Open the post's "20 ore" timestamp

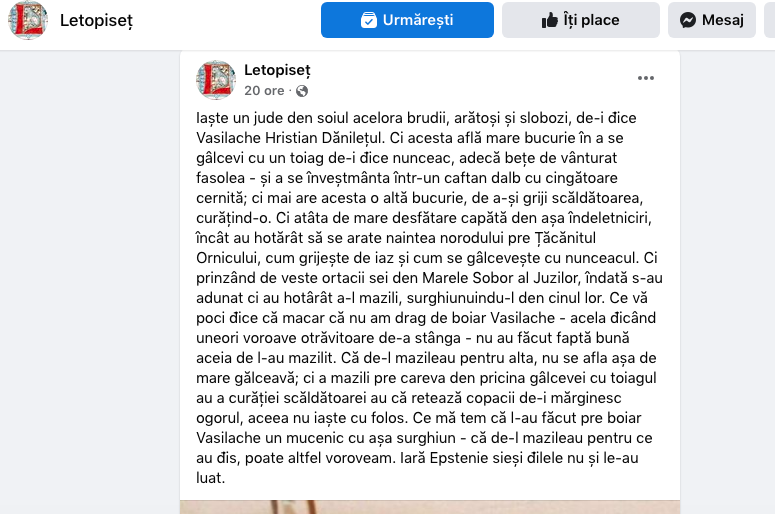click(x=265, y=90)
